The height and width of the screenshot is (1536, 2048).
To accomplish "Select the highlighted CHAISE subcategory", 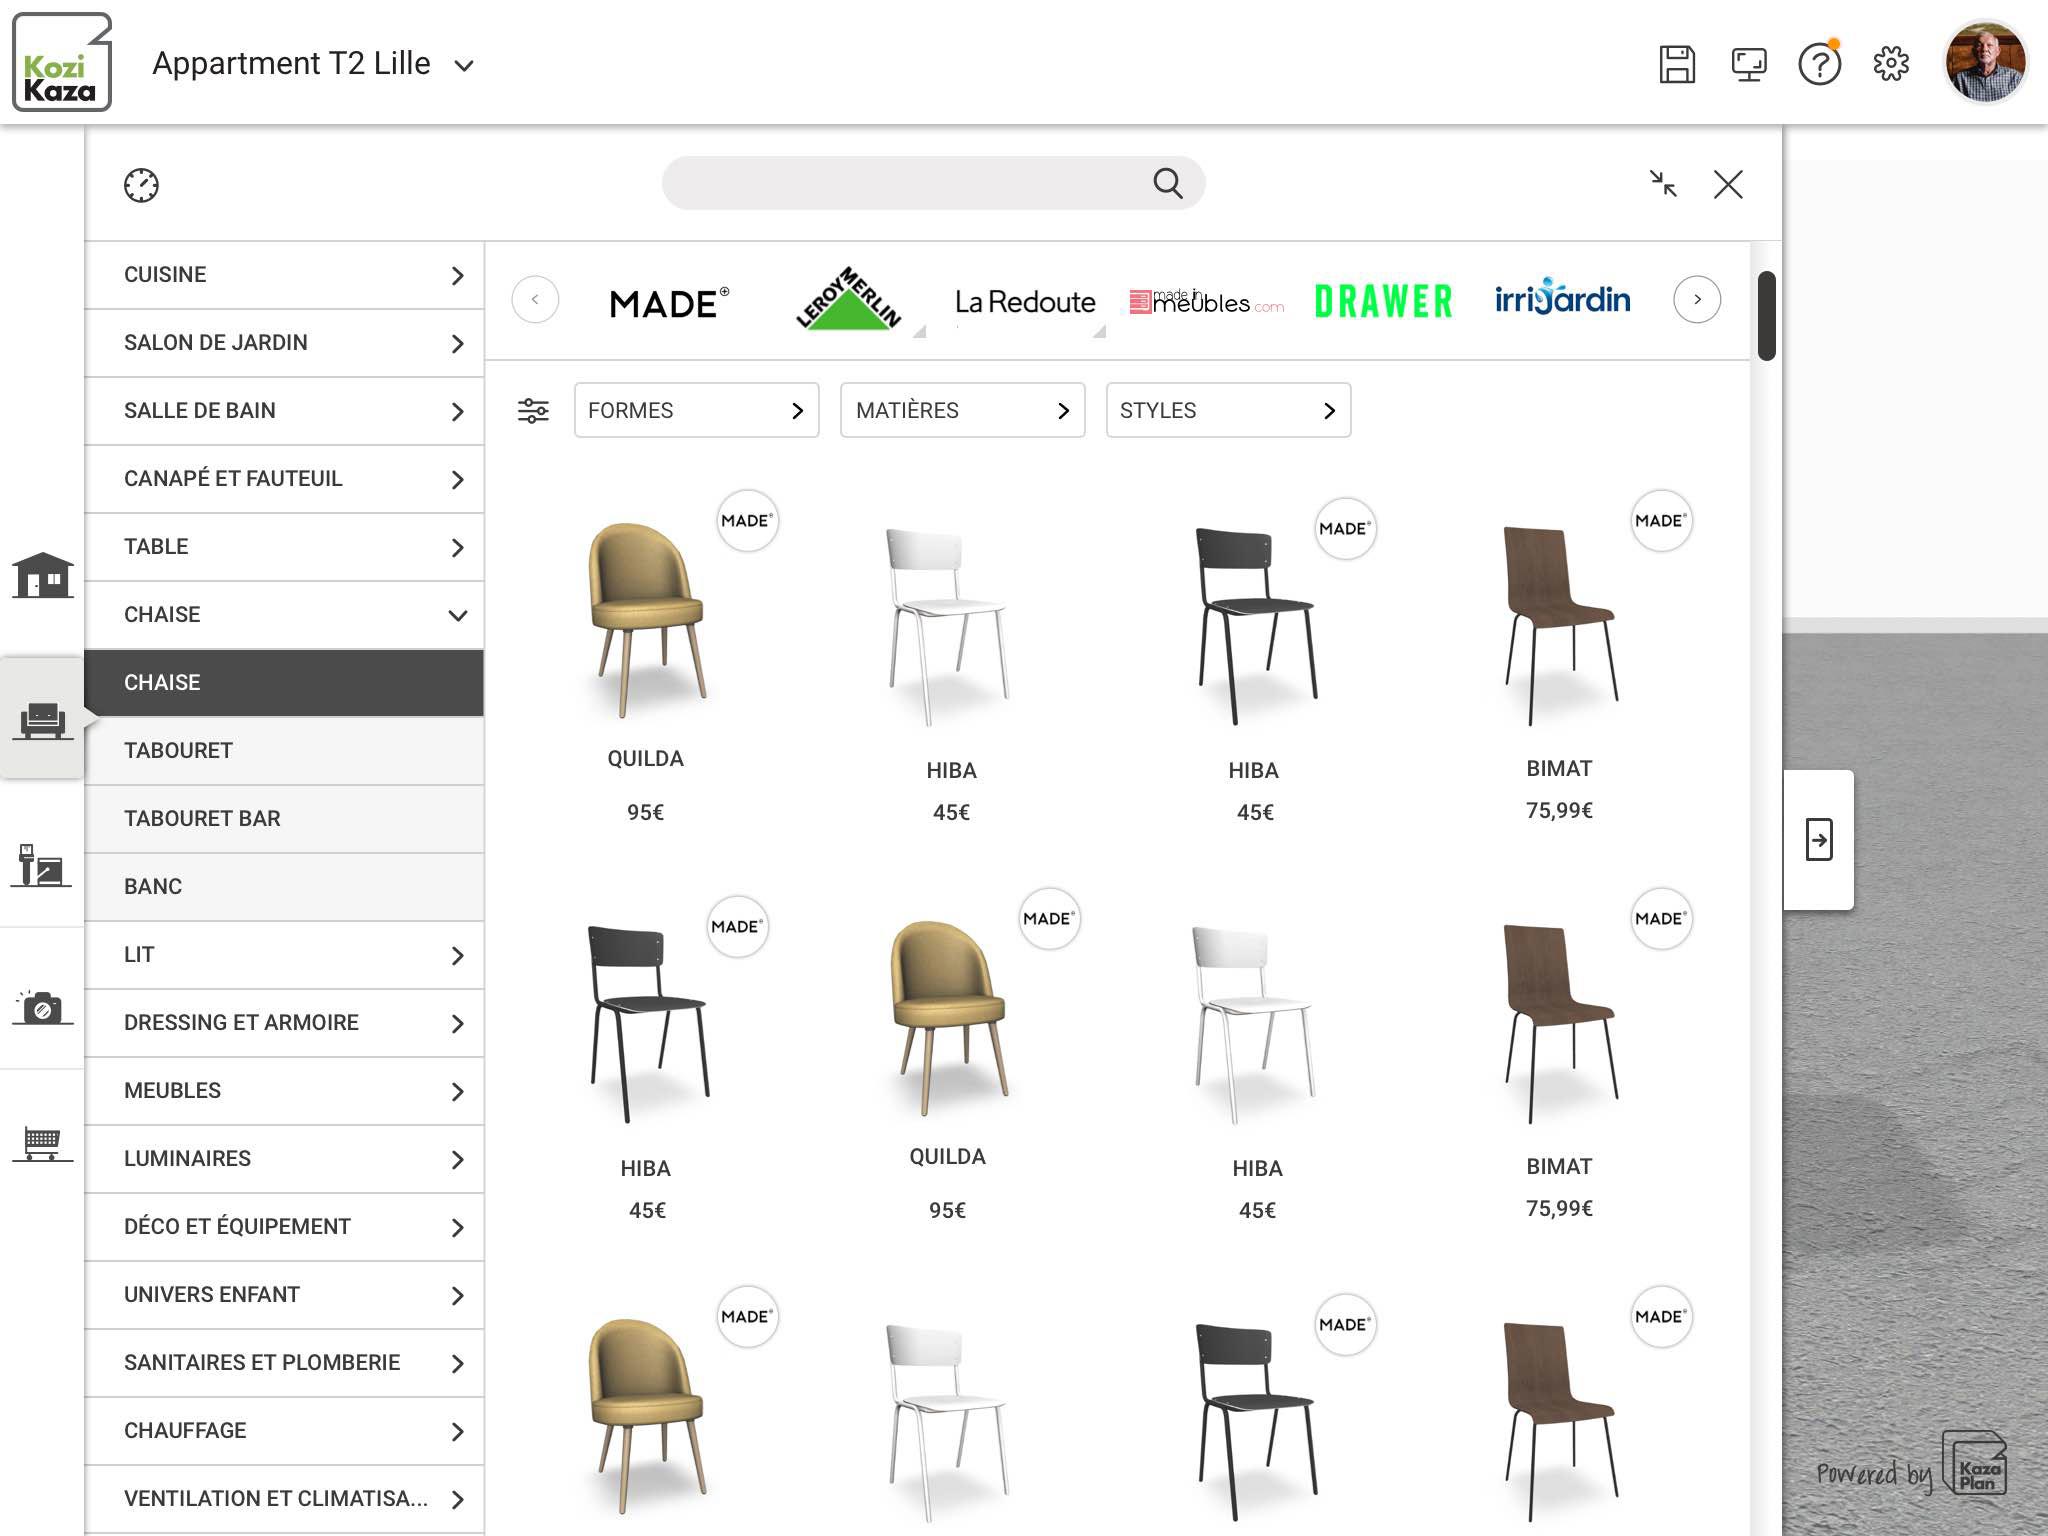I will (x=284, y=683).
